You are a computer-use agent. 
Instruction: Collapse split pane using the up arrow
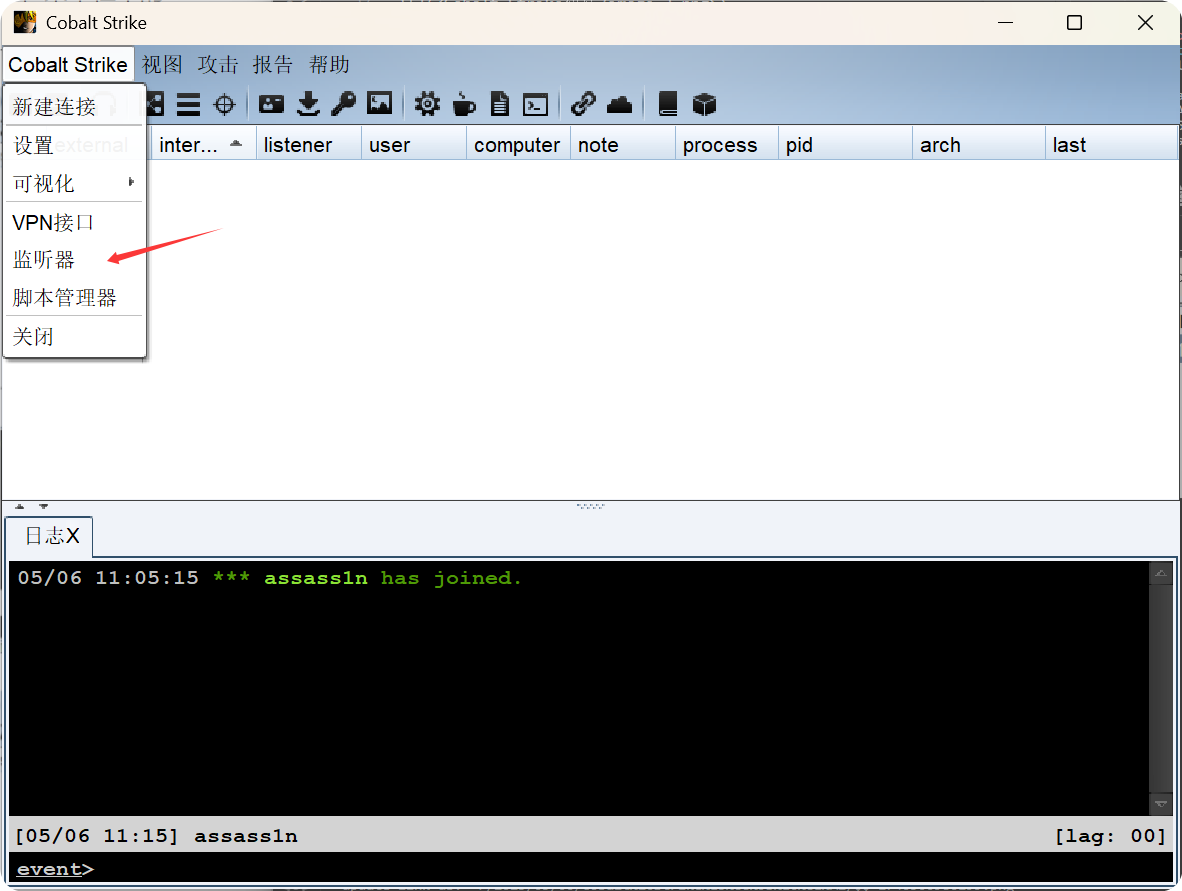tap(20, 507)
